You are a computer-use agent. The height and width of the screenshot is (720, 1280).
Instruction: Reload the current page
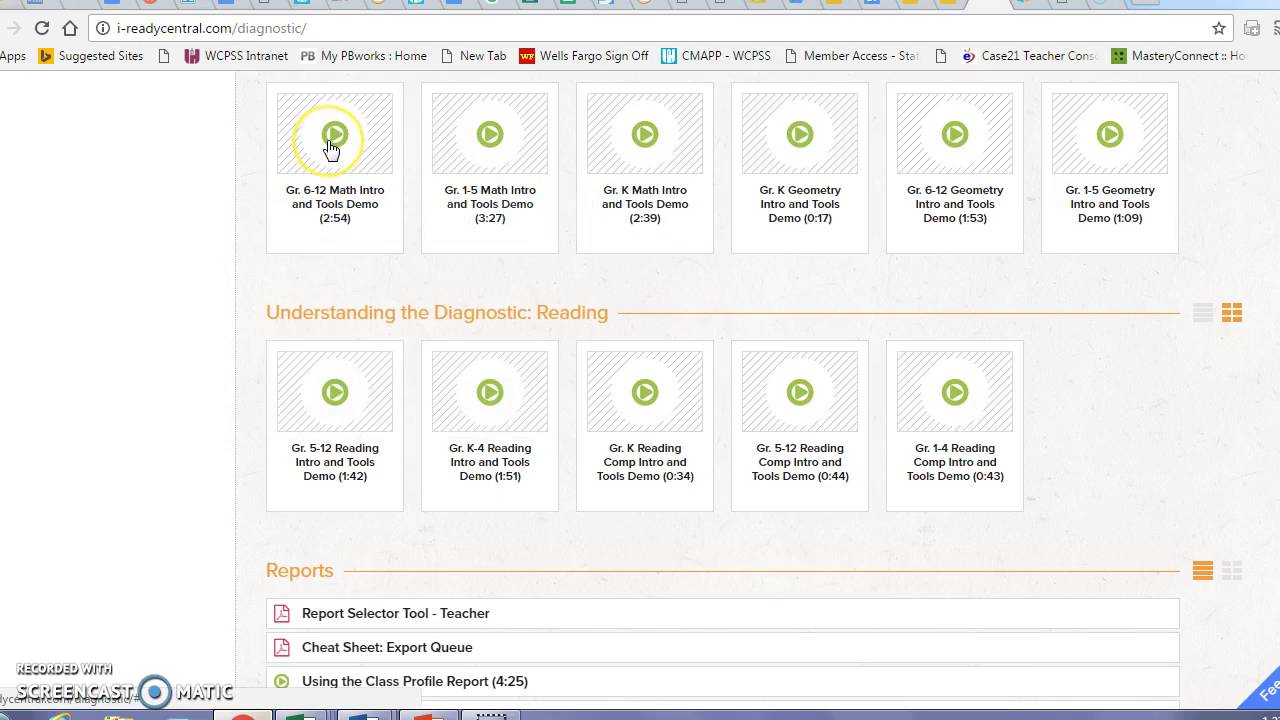point(42,28)
